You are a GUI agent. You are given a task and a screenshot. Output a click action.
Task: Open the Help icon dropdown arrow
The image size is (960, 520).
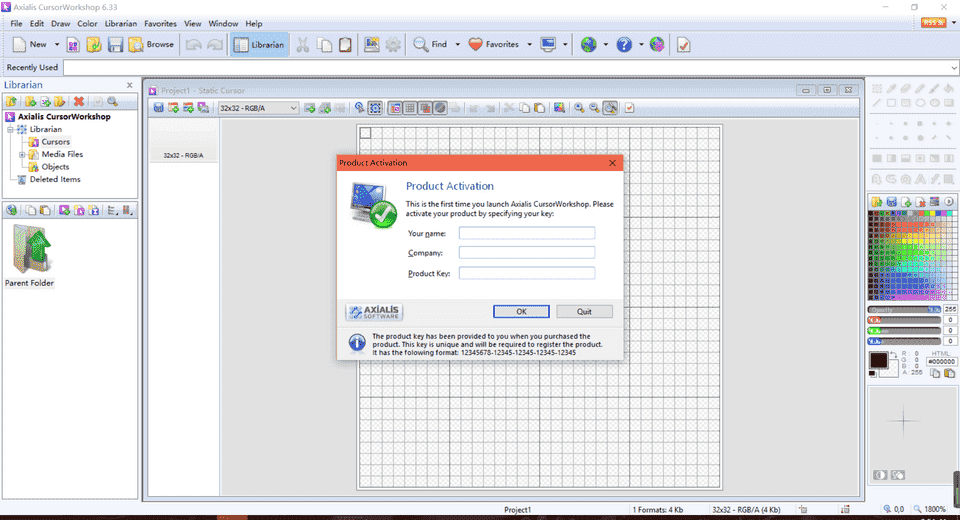coord(642,45)
